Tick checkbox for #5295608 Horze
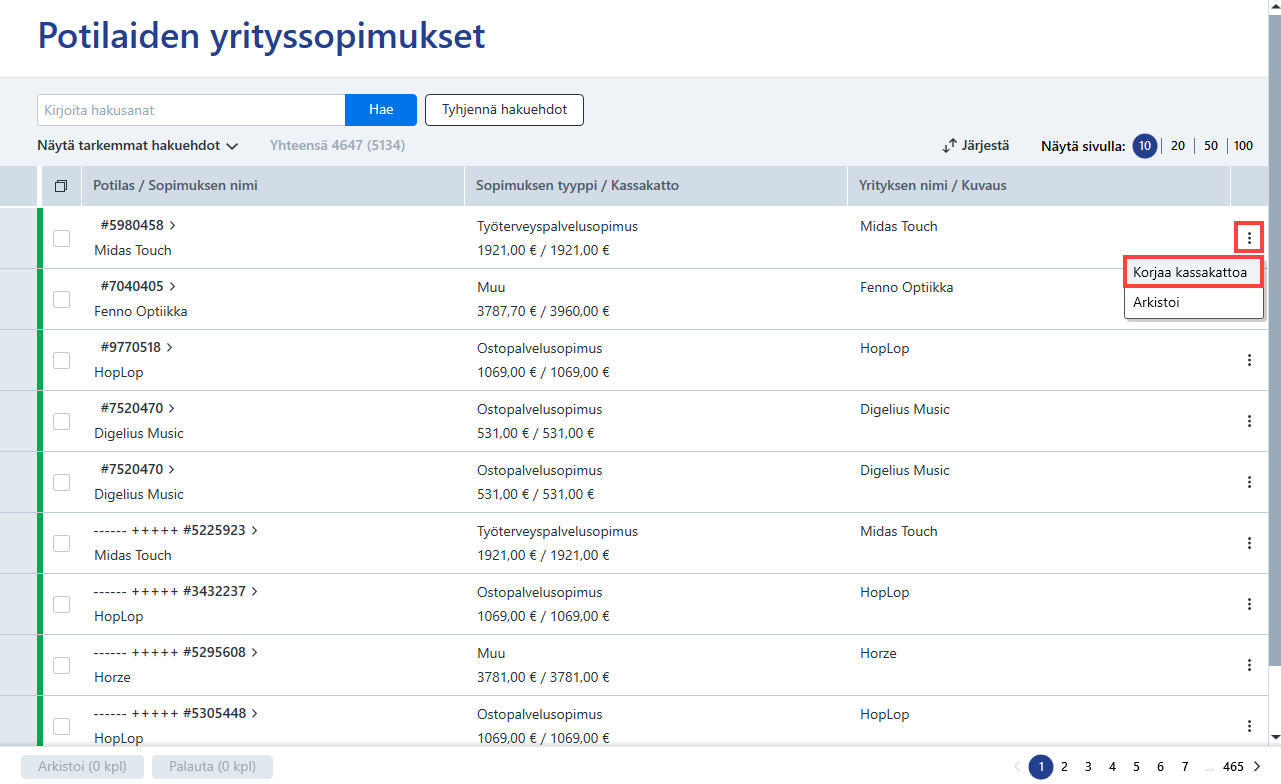 (x=62, y=665)
